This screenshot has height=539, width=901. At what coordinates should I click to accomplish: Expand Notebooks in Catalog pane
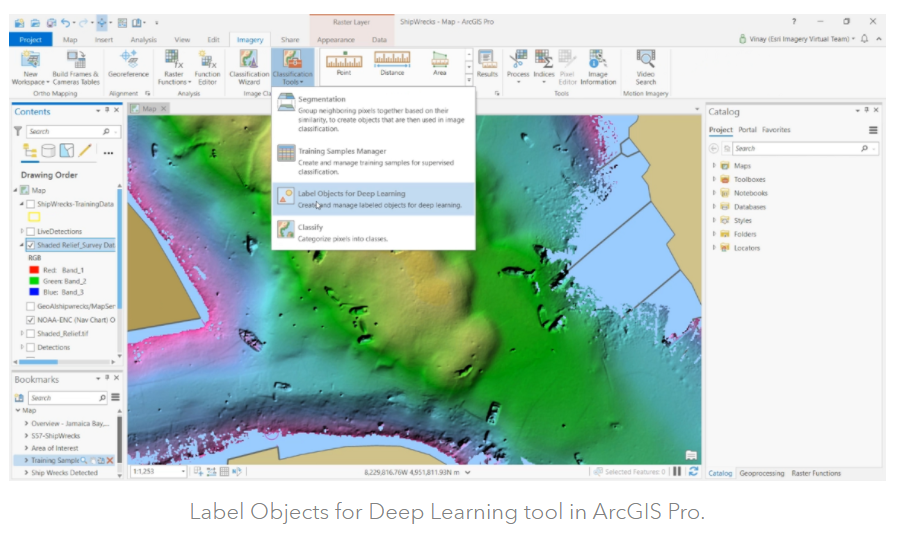click(x=714, y=193)
